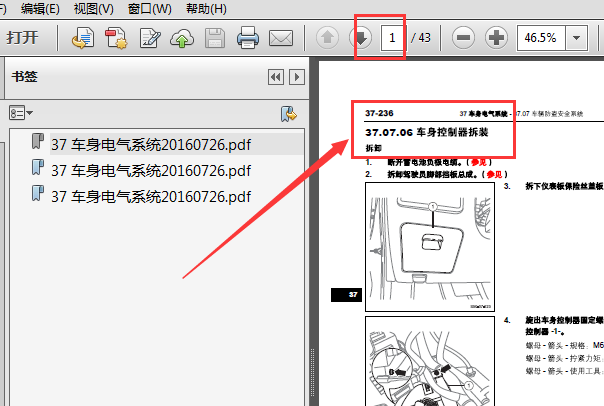The image size is (604, 406).
Task: Go to next page with down arrow
Action: pyautogui.click(x=361, y=38)
